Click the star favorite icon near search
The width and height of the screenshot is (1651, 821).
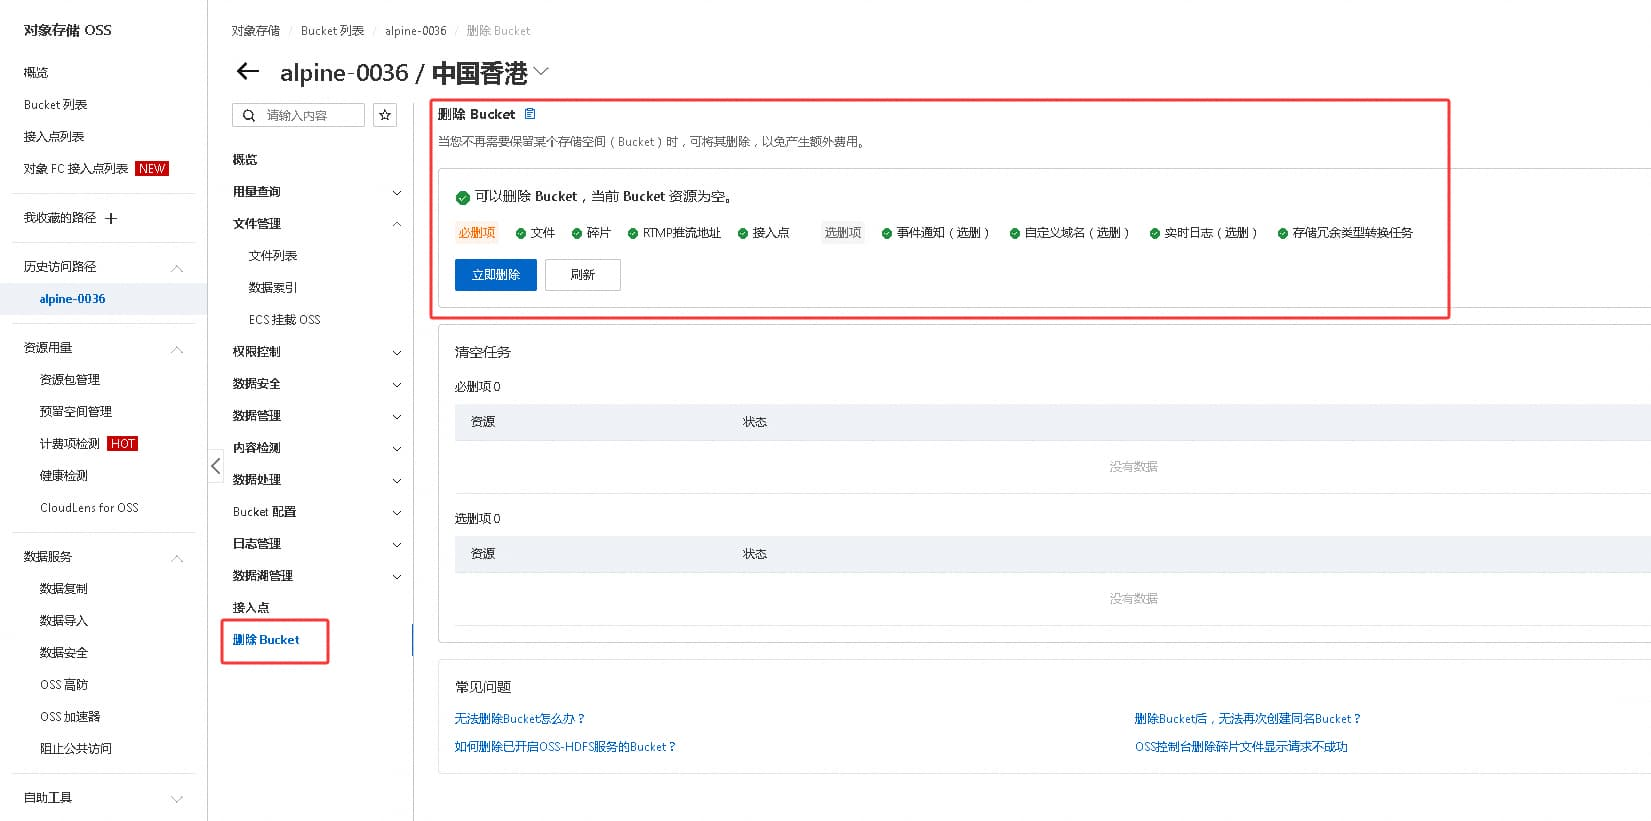[385, 115]
